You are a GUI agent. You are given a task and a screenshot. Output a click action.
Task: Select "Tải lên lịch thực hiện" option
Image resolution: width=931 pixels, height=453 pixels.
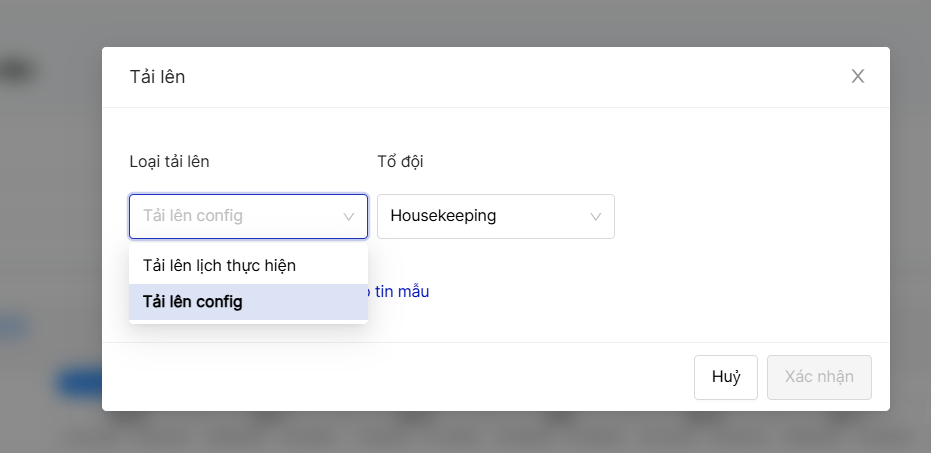219,266
